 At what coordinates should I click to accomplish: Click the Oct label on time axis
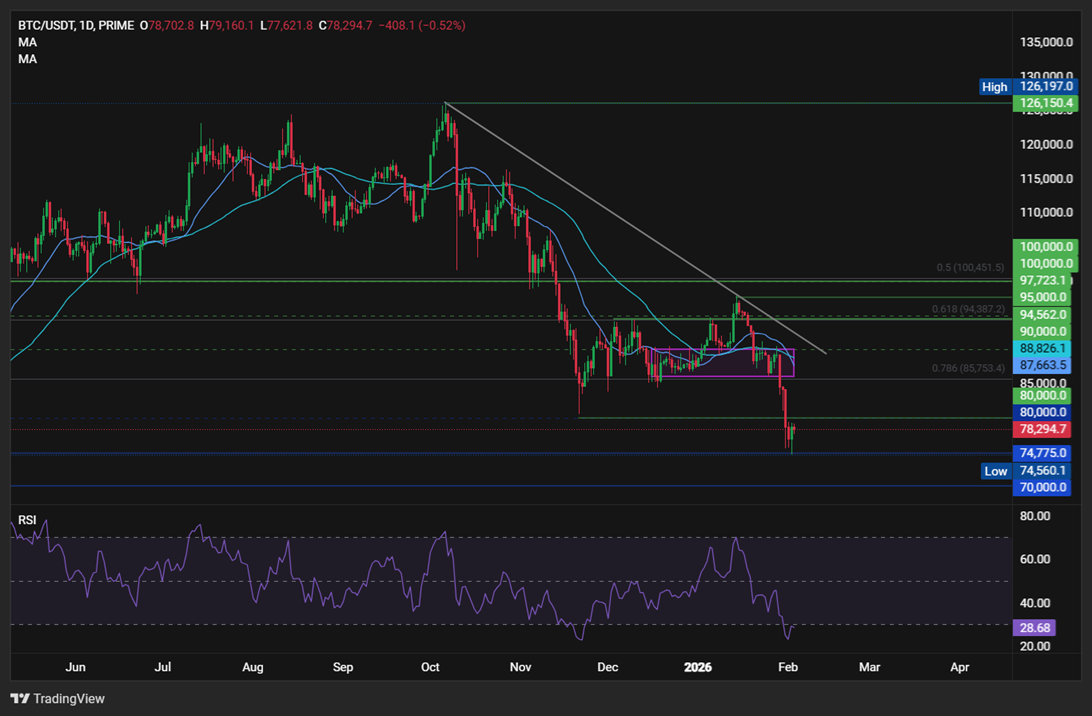coord(430,667)
